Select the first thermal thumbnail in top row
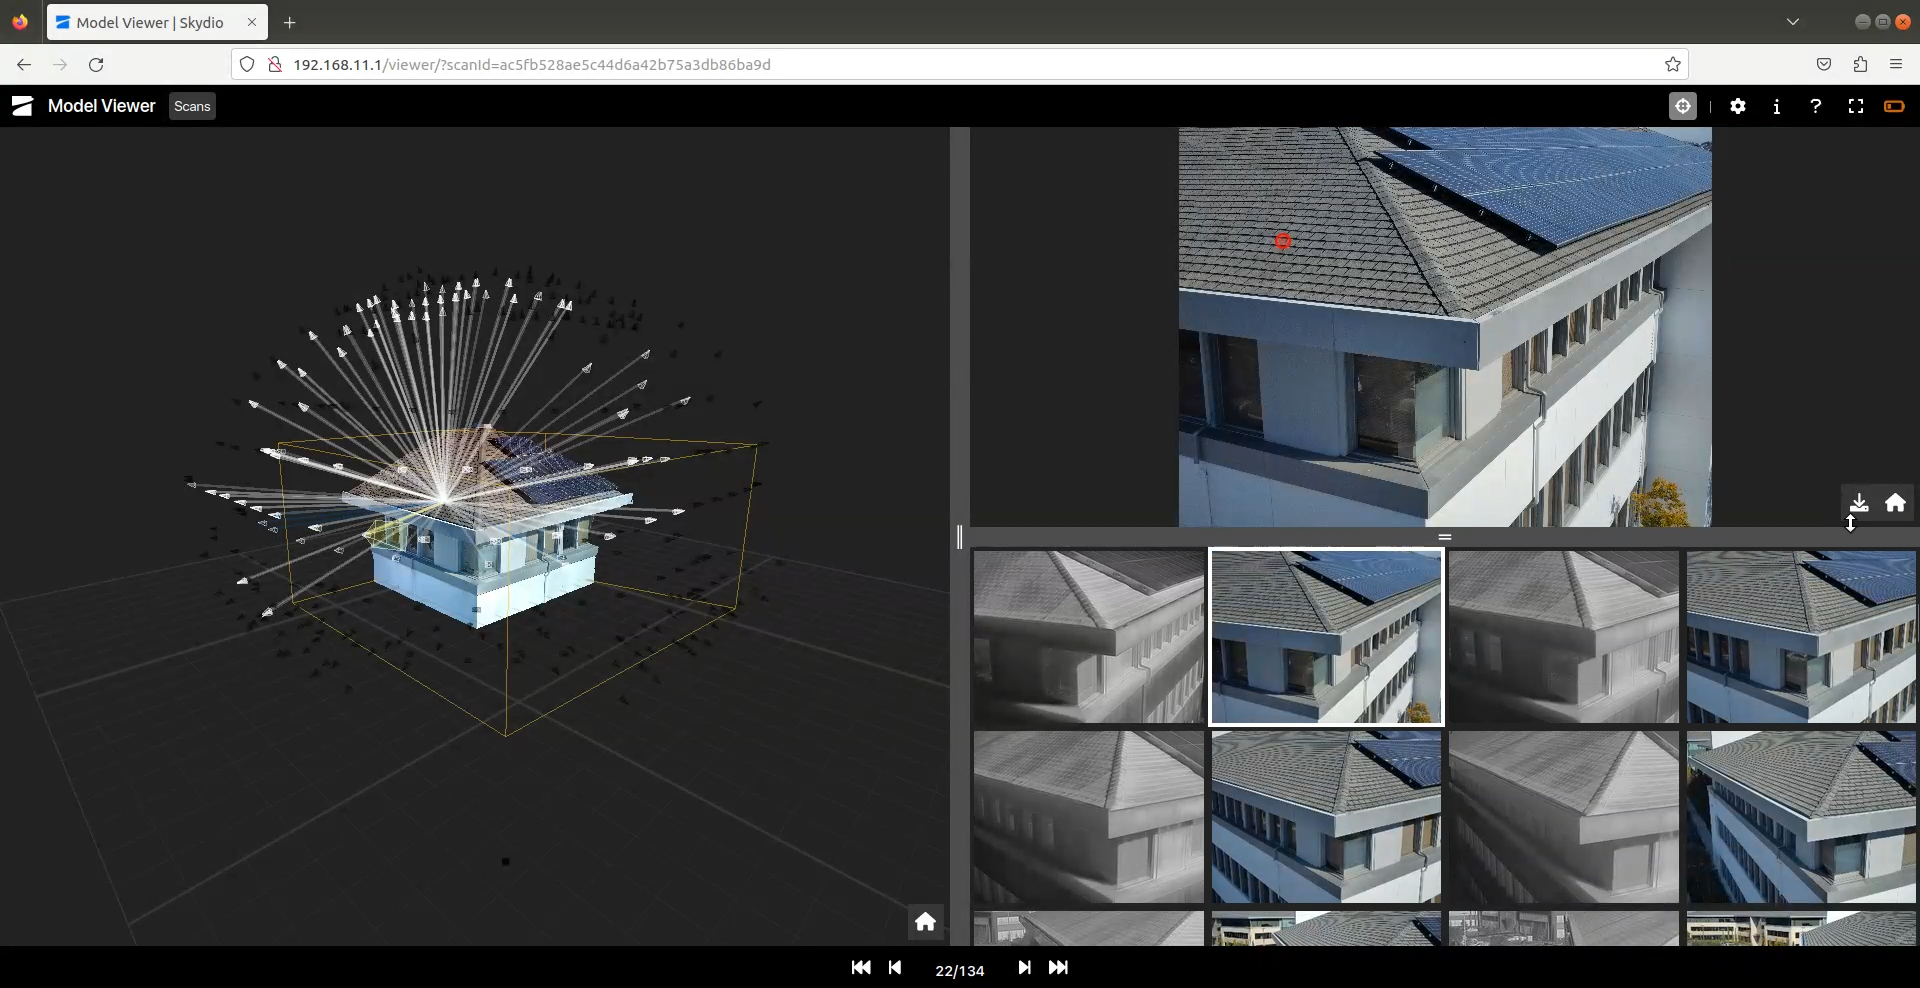Viewport: 1920px width, 988px height. pyautogui.click(x=1089, y=636)
